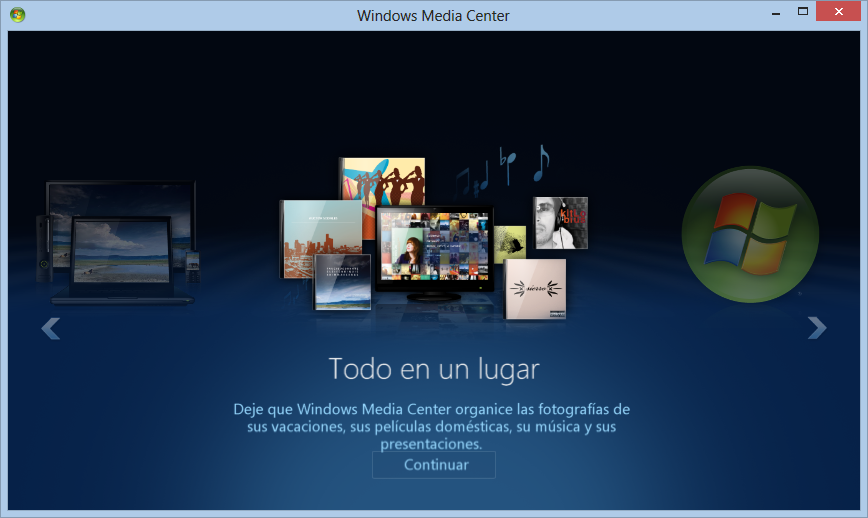Click the central TV showing the photo grid
The height and width of the screenshot is (518, 868).
[435, 250]
